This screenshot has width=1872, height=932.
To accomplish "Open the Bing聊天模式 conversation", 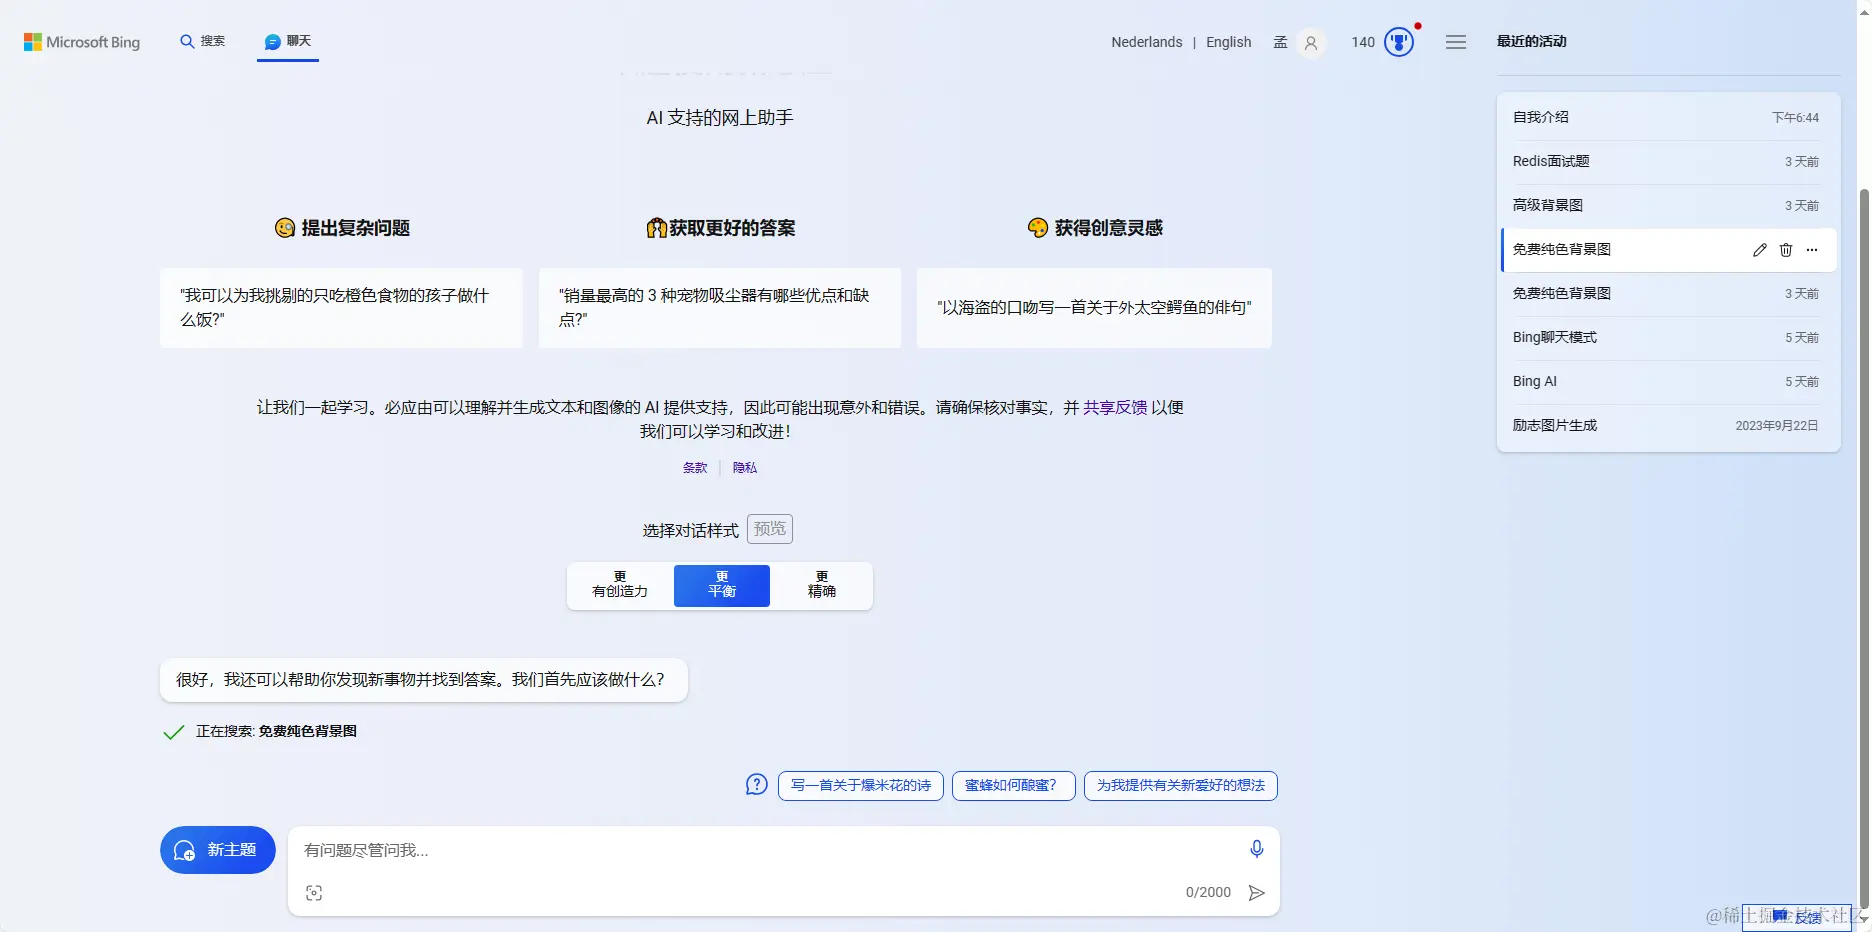I will 1667,337.
